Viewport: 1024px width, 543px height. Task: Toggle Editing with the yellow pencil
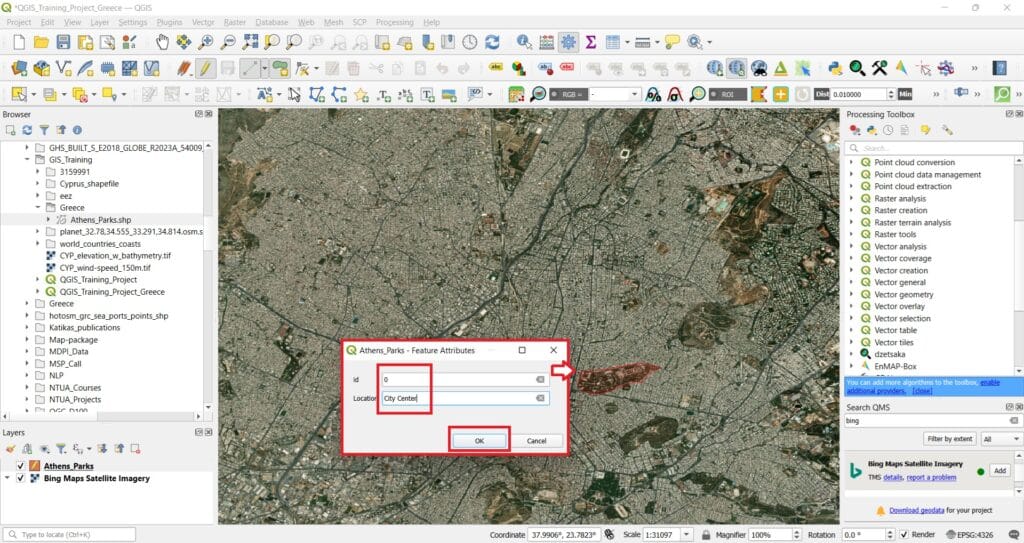205,68
